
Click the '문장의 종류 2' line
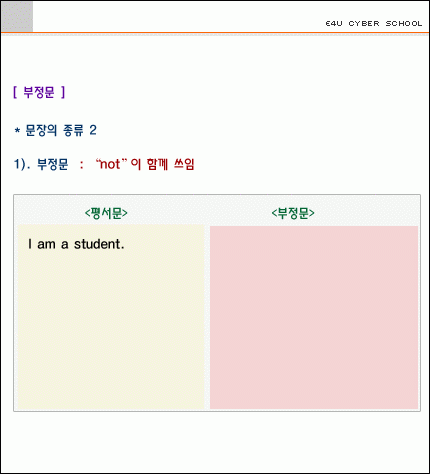click(x=55, y=130)
